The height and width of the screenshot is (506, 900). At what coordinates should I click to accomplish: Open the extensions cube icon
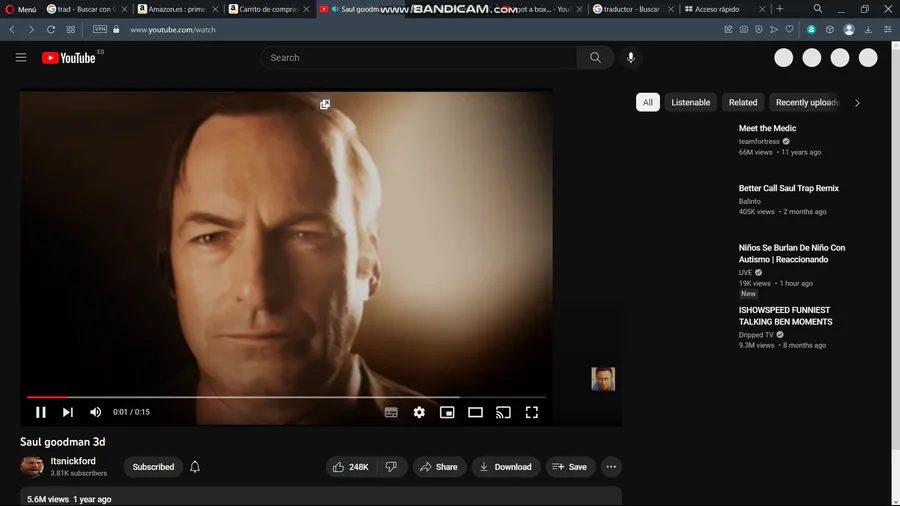coord(829,29)
